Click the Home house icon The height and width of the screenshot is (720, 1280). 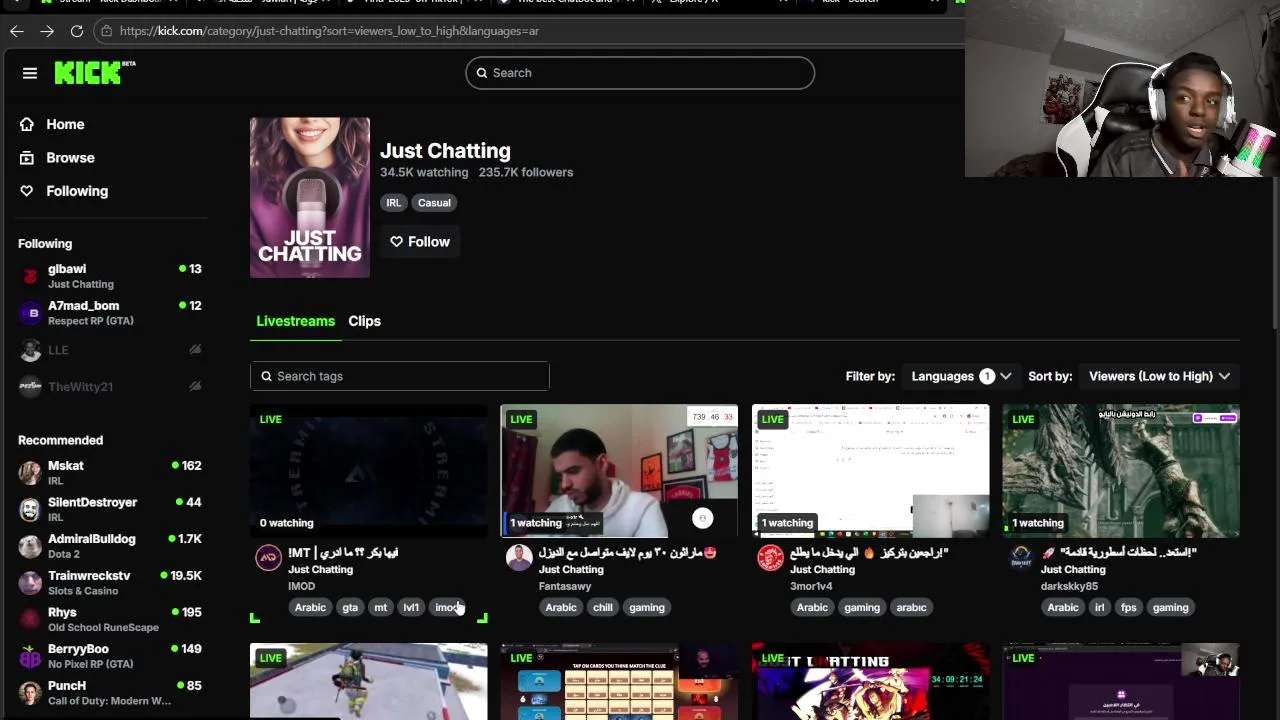27,124
